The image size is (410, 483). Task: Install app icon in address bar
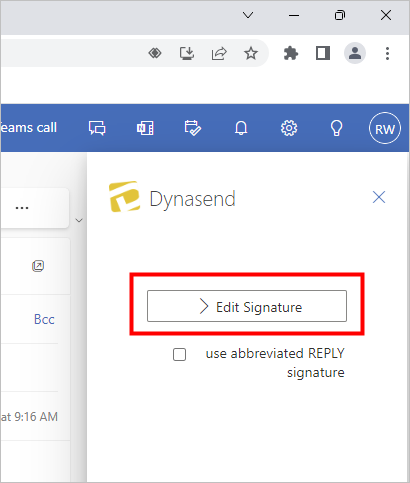pyautogui.click(x=187, y=53)
